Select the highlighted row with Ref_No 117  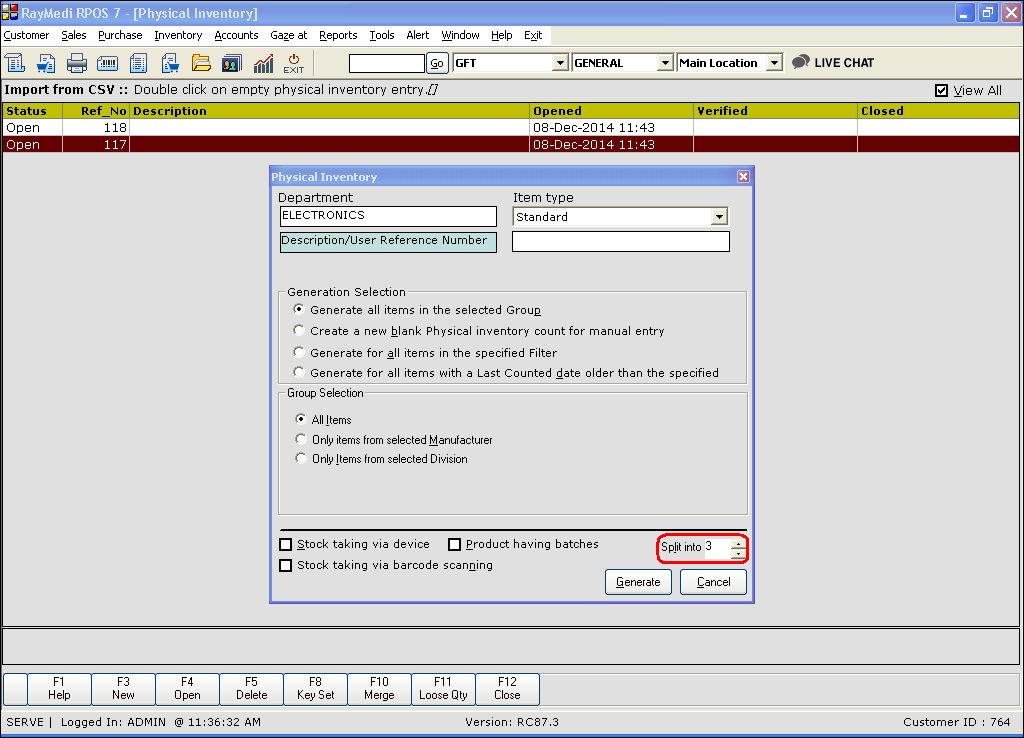[511, 144]
